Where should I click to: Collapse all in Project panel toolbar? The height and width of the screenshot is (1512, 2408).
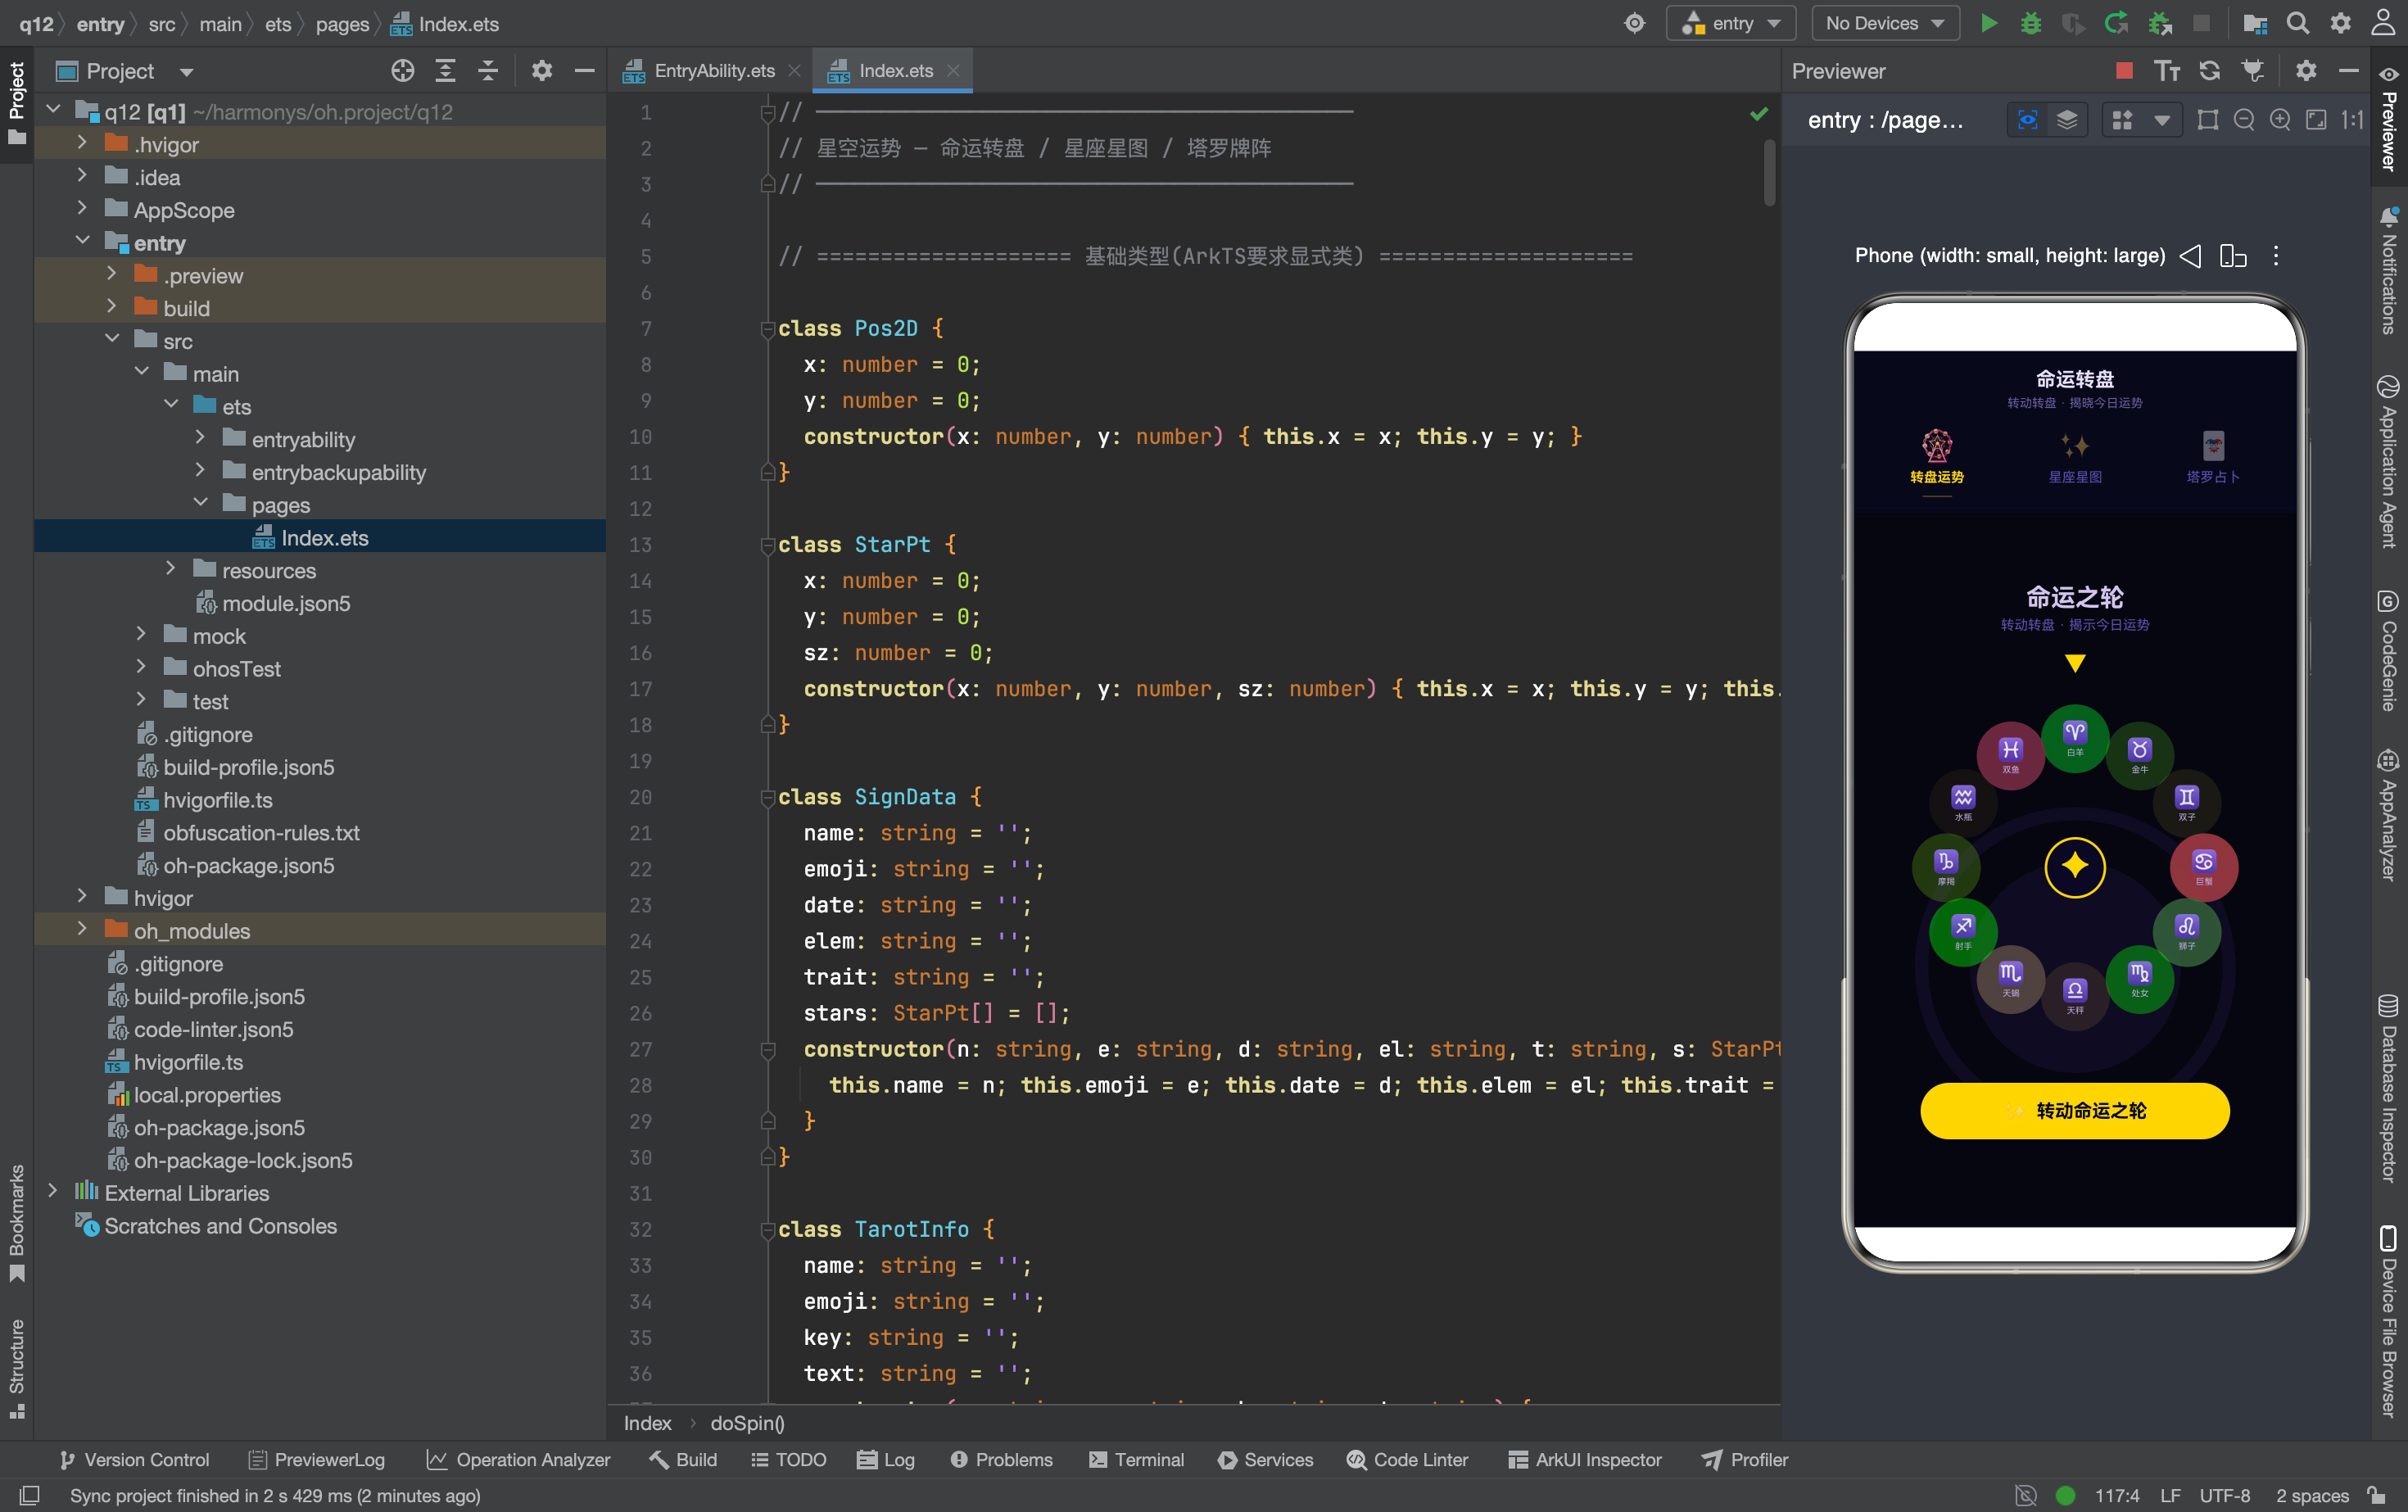point(488,70)
